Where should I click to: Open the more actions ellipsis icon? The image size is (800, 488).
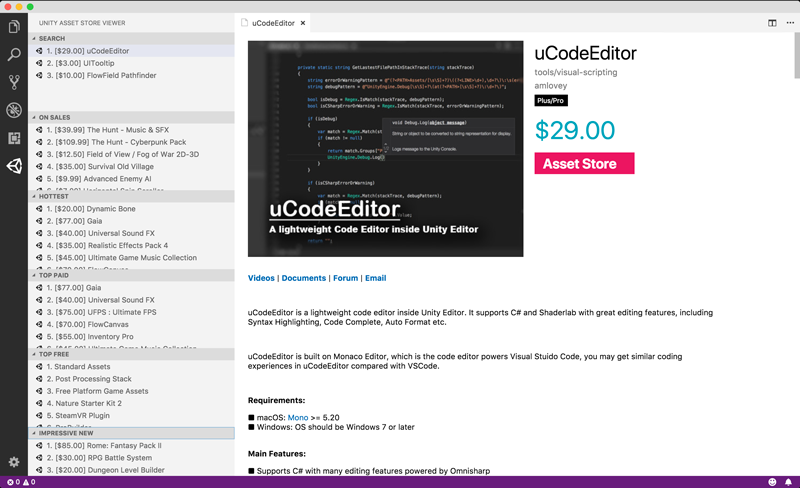(x=790, y=23)
